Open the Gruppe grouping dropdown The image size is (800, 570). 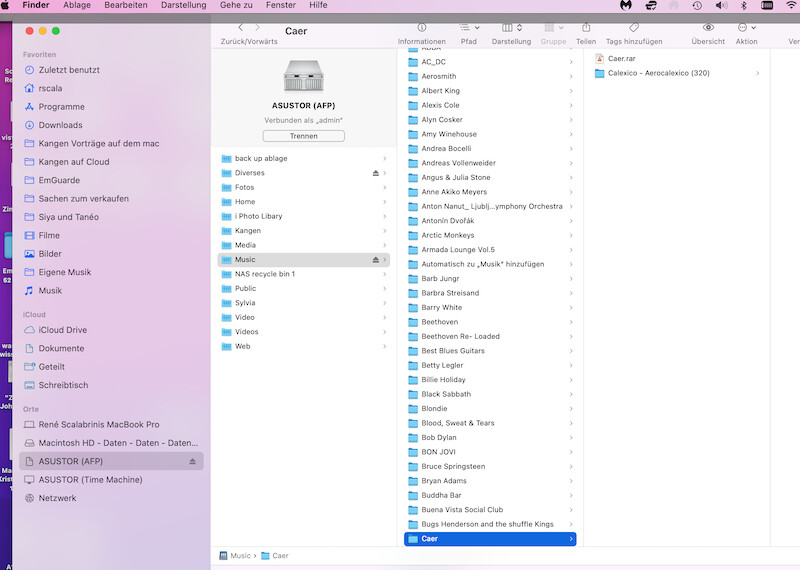[x=554, y=28]
